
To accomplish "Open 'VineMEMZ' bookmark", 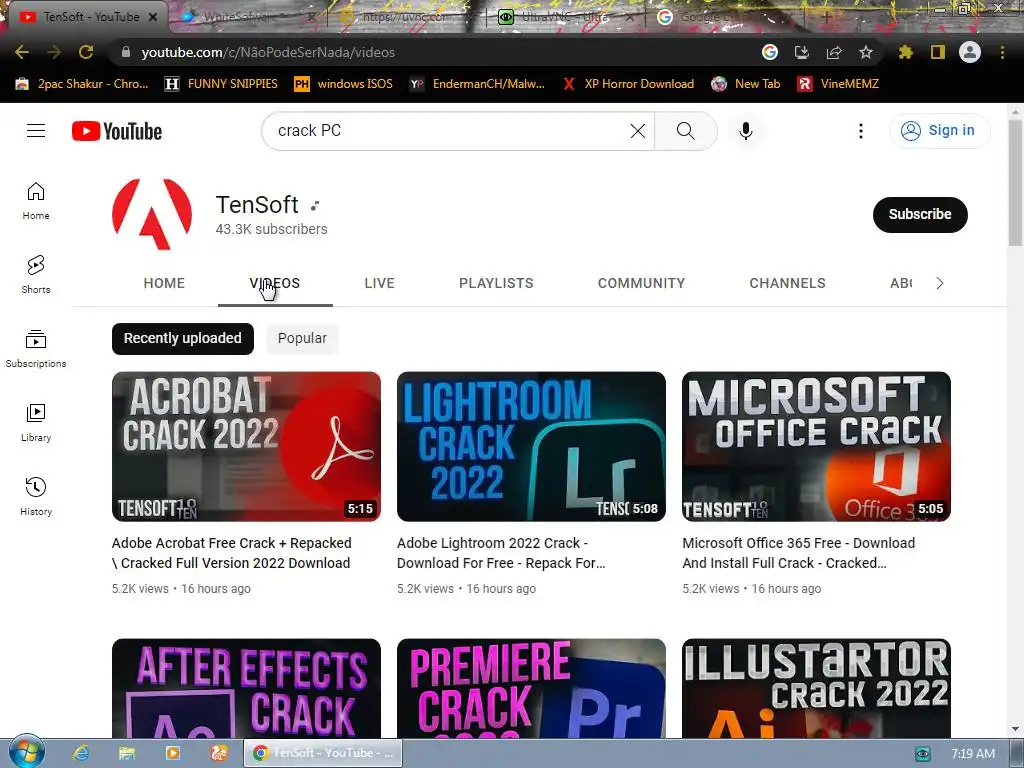I will pos(838,84).
